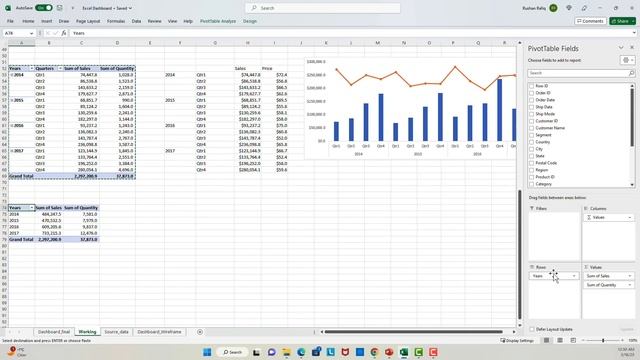This screenshot has width=640, height=360.
Task: Click the vertical scrollbar of the worksheet
Action: click(520, 254)
